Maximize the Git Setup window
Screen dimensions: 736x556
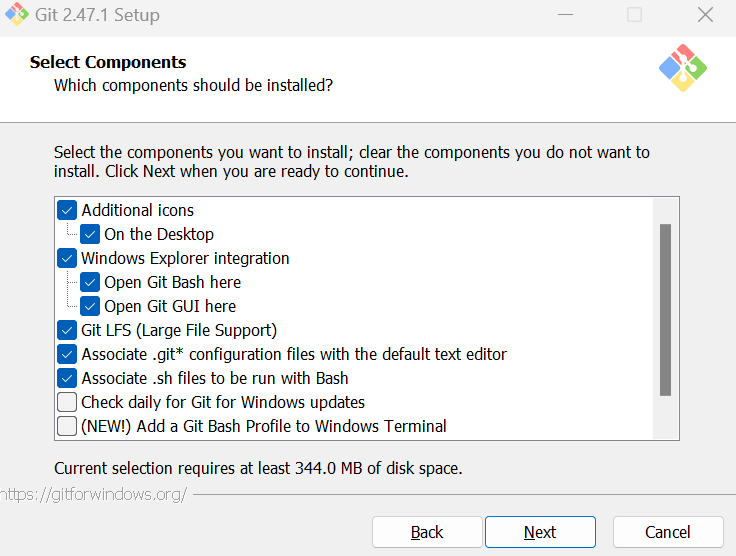[x=634, y=15]
